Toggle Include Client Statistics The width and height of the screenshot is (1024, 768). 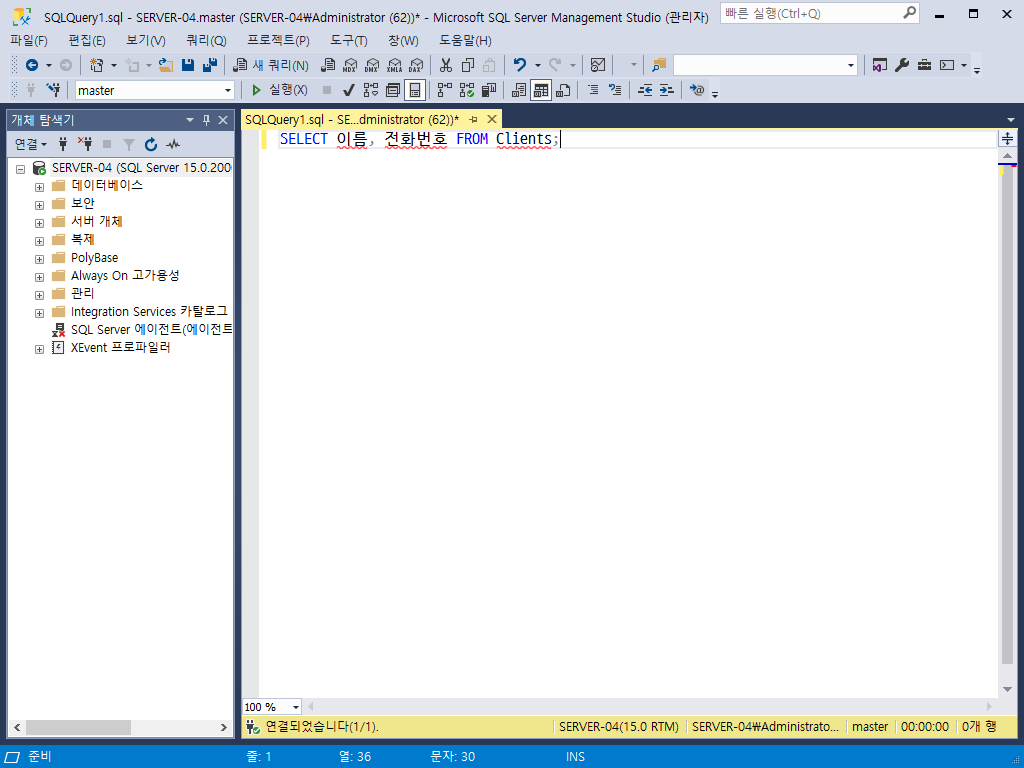tap(488, 90)
